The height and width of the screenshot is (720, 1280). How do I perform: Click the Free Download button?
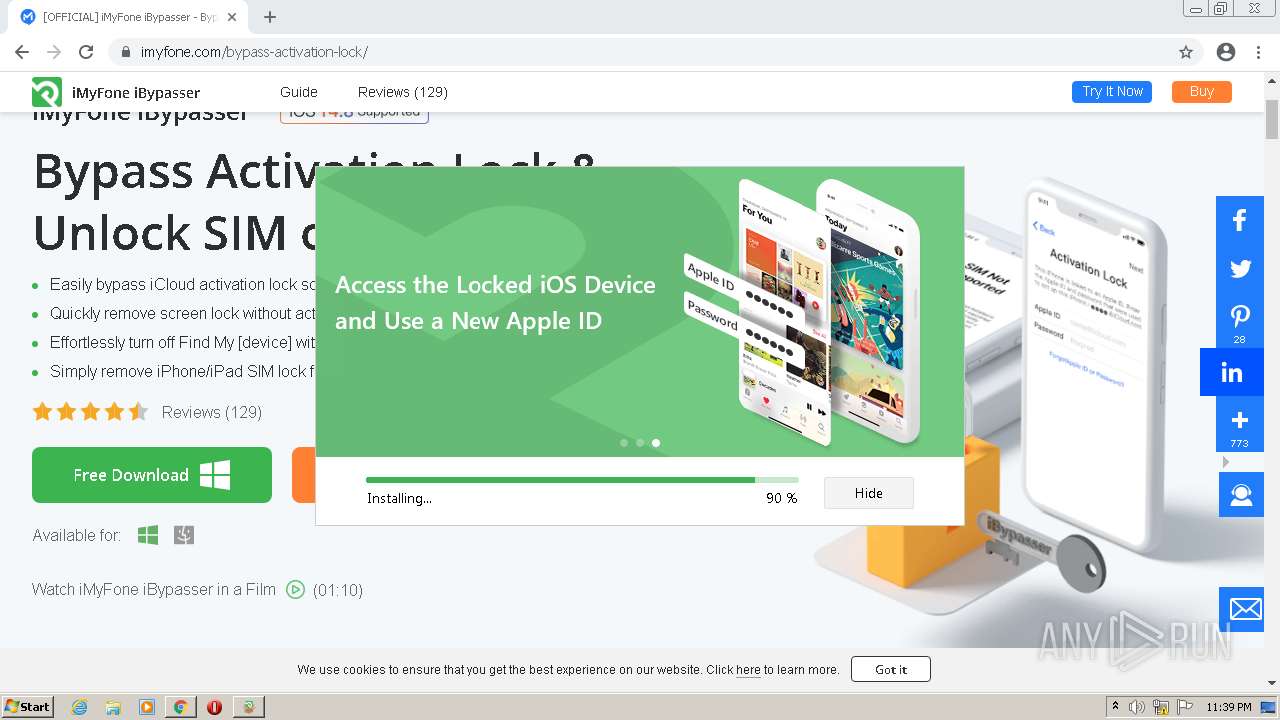152,475
